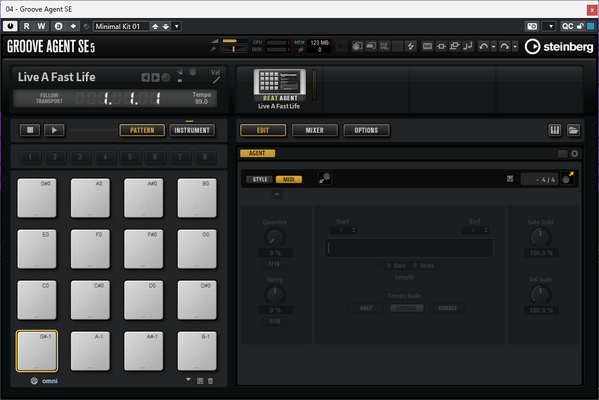Enable Read automation (R) button

coord(26,26)
